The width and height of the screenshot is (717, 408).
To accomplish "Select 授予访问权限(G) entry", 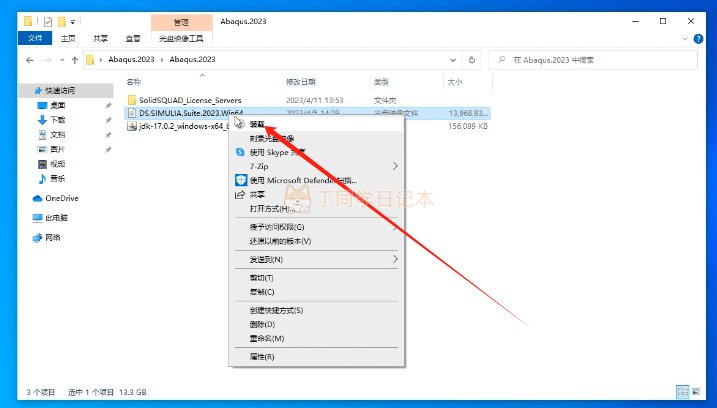I will (316, 227).
